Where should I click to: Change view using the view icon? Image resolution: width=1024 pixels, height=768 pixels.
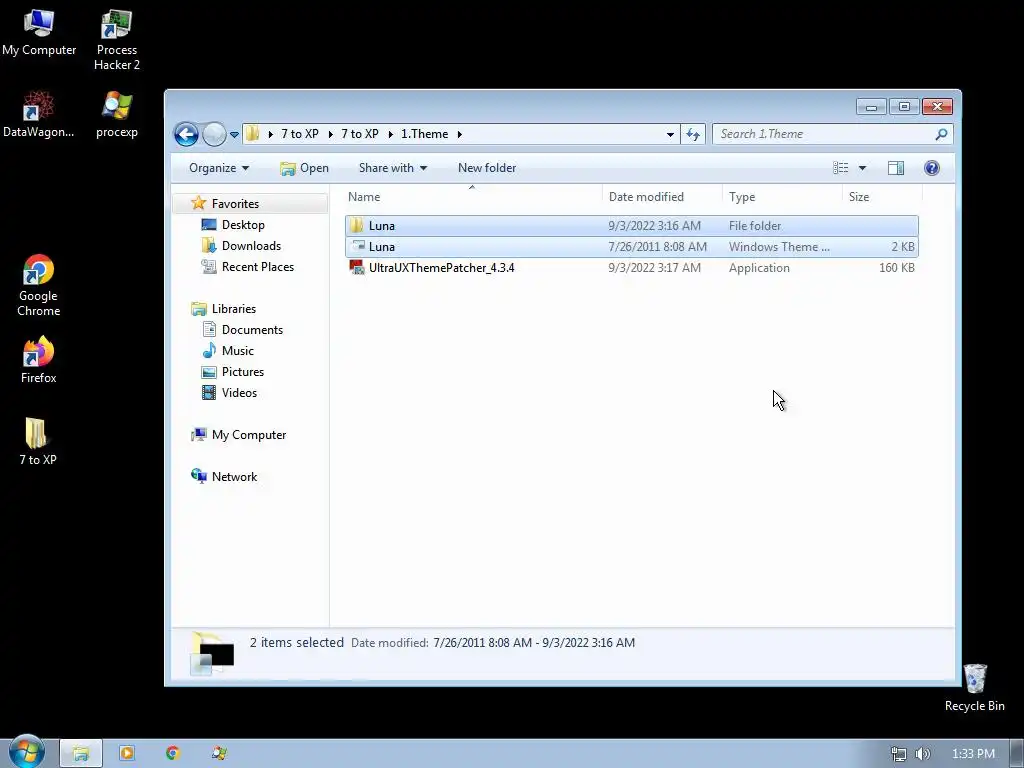point(840,168)
